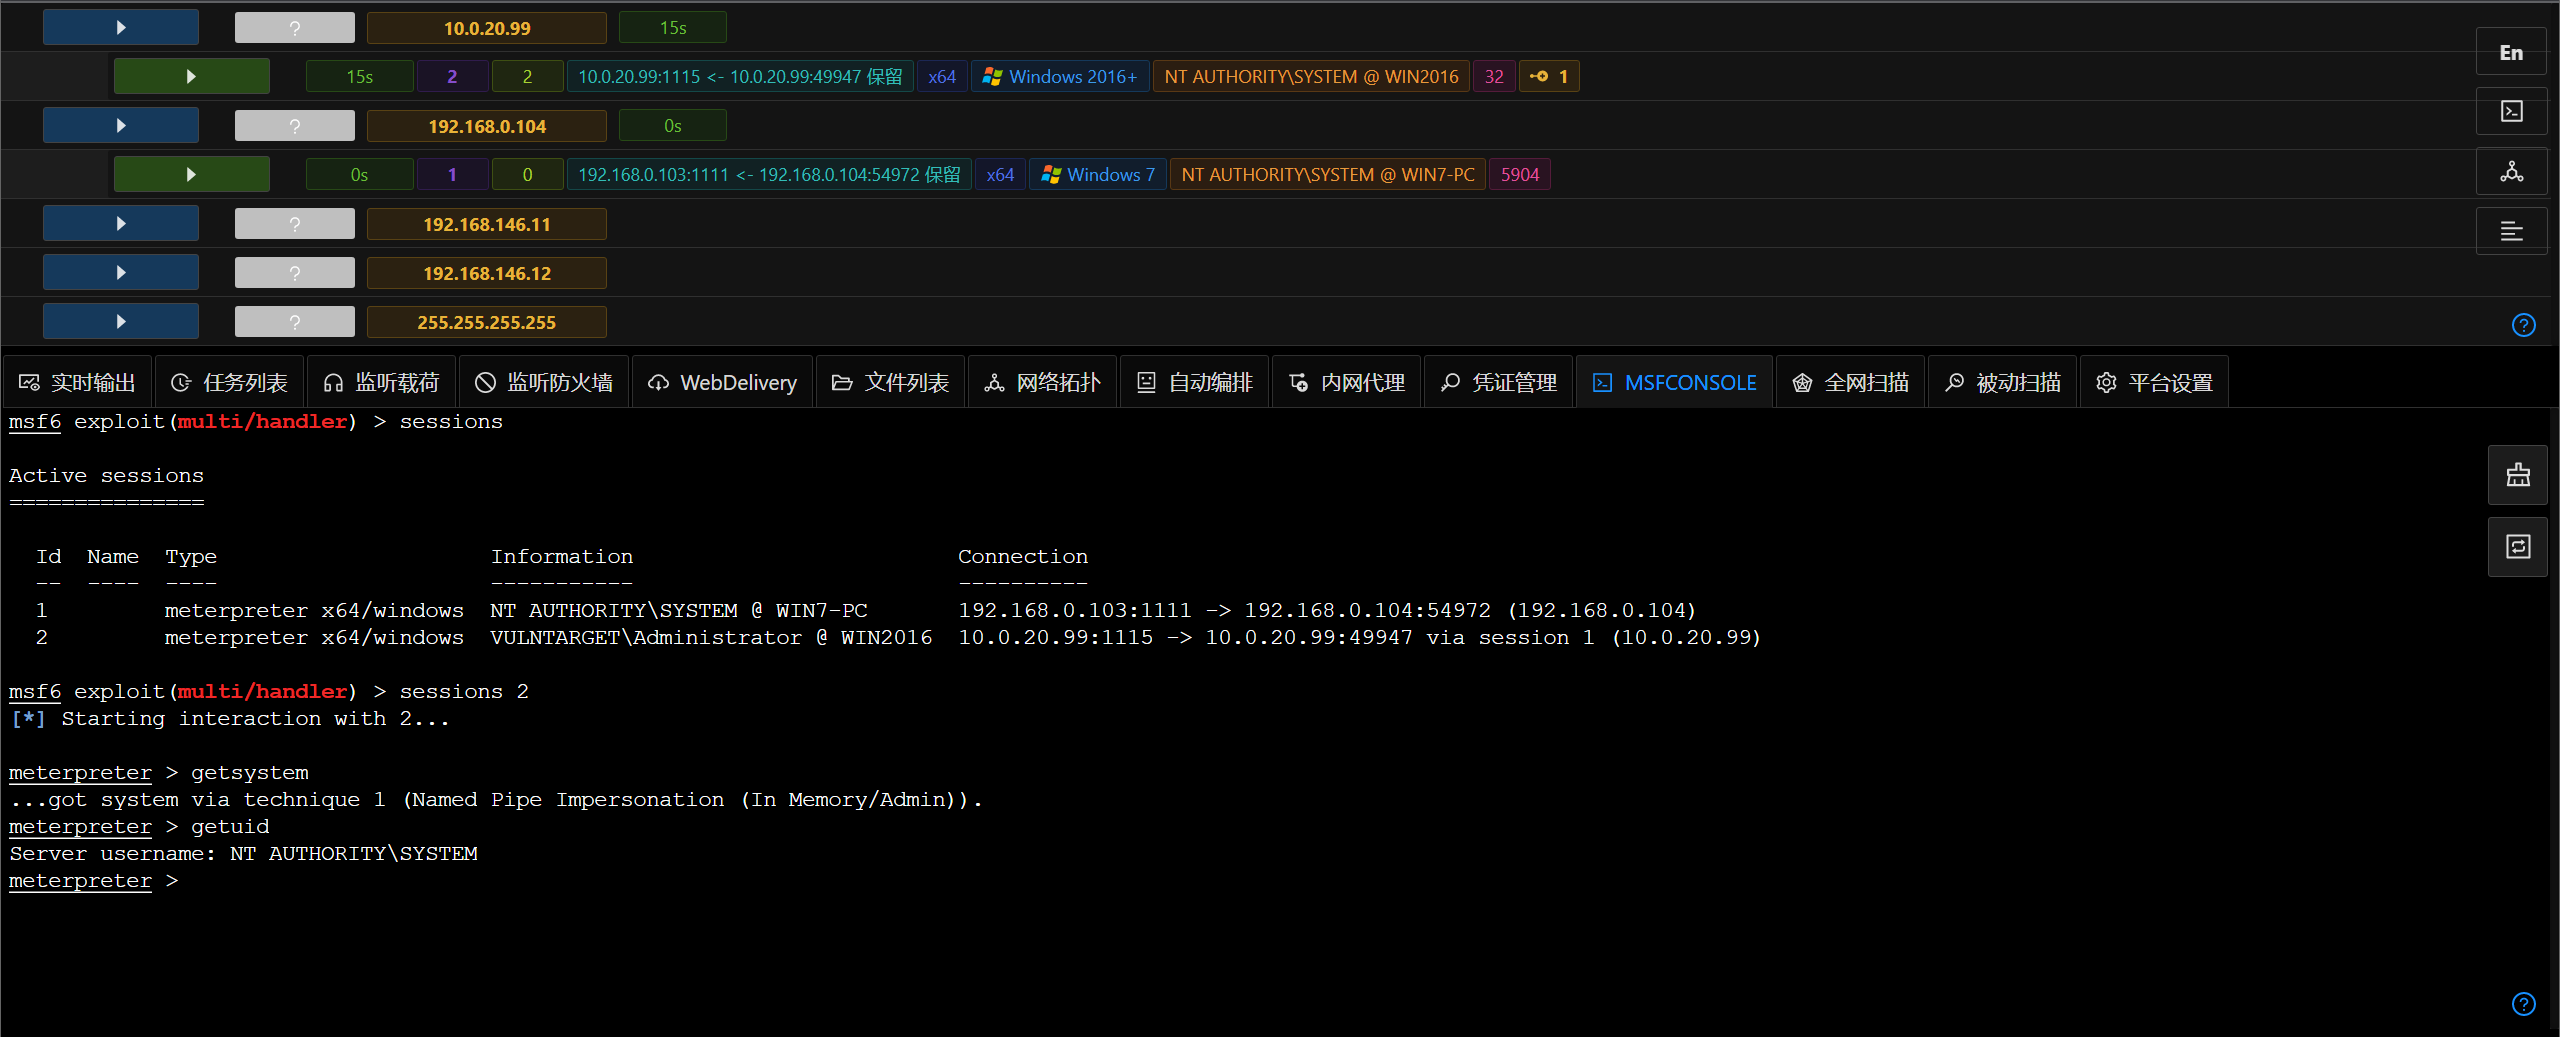Expand the 192.168.0.104 host row arrow

pyautogui.click(x=121, y=126)
